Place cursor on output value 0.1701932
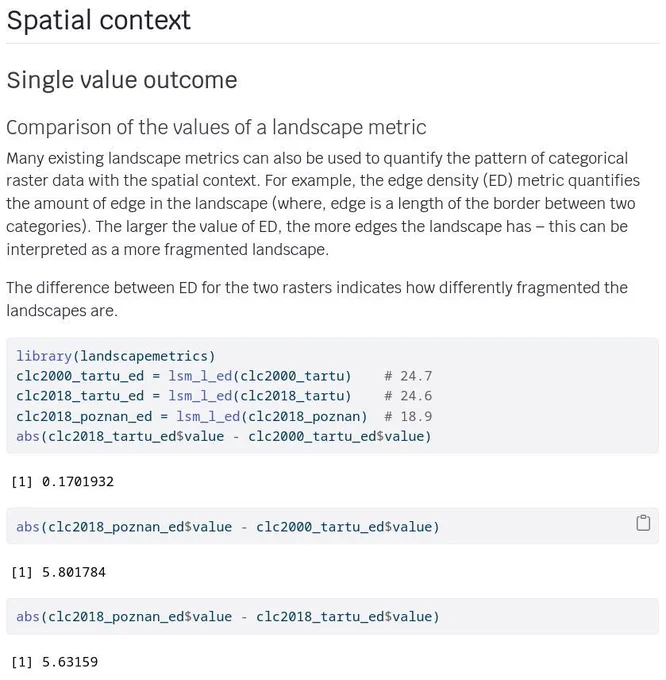Screen dimensions: 666x680 78,482
